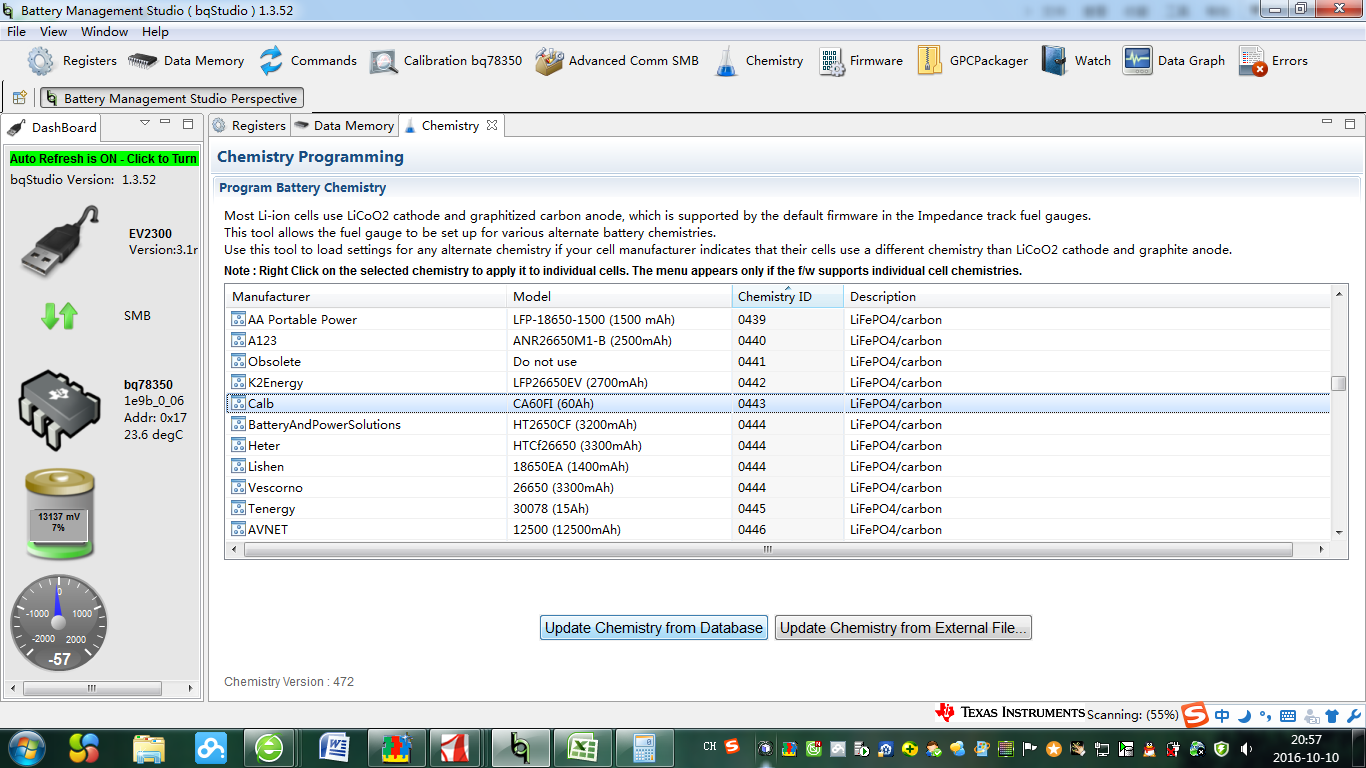Open Data Memory from the toolbar

pyautogui.click(x=186, y=61)
